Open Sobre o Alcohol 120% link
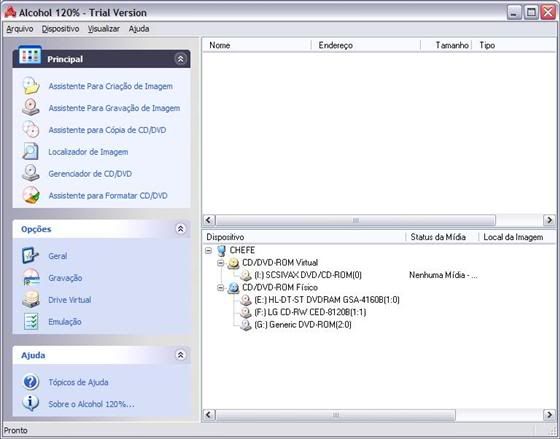Screen dimensions: 560x439 pyautogui.click(x=91, y=404)
